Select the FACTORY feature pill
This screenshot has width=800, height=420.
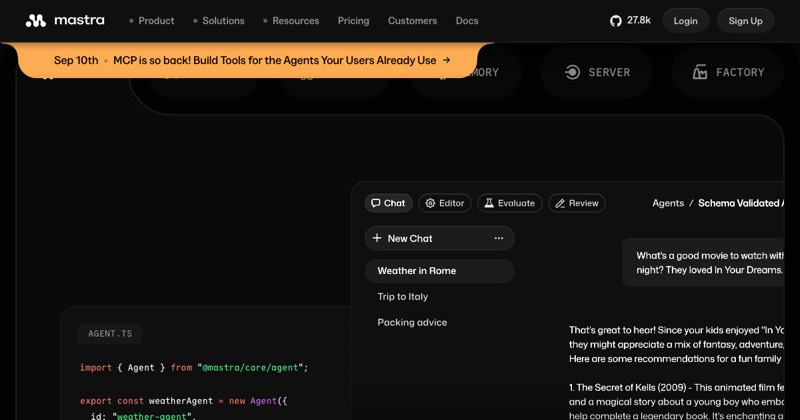click(x=728, y=72)
